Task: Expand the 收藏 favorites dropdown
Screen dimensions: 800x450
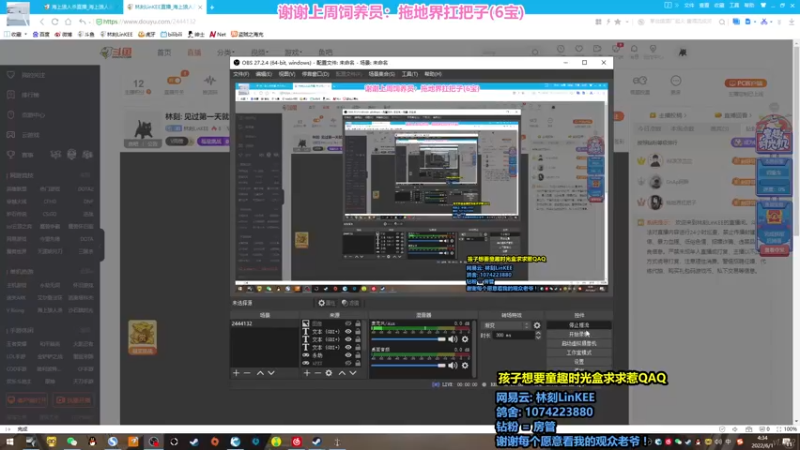Action: 16,34
